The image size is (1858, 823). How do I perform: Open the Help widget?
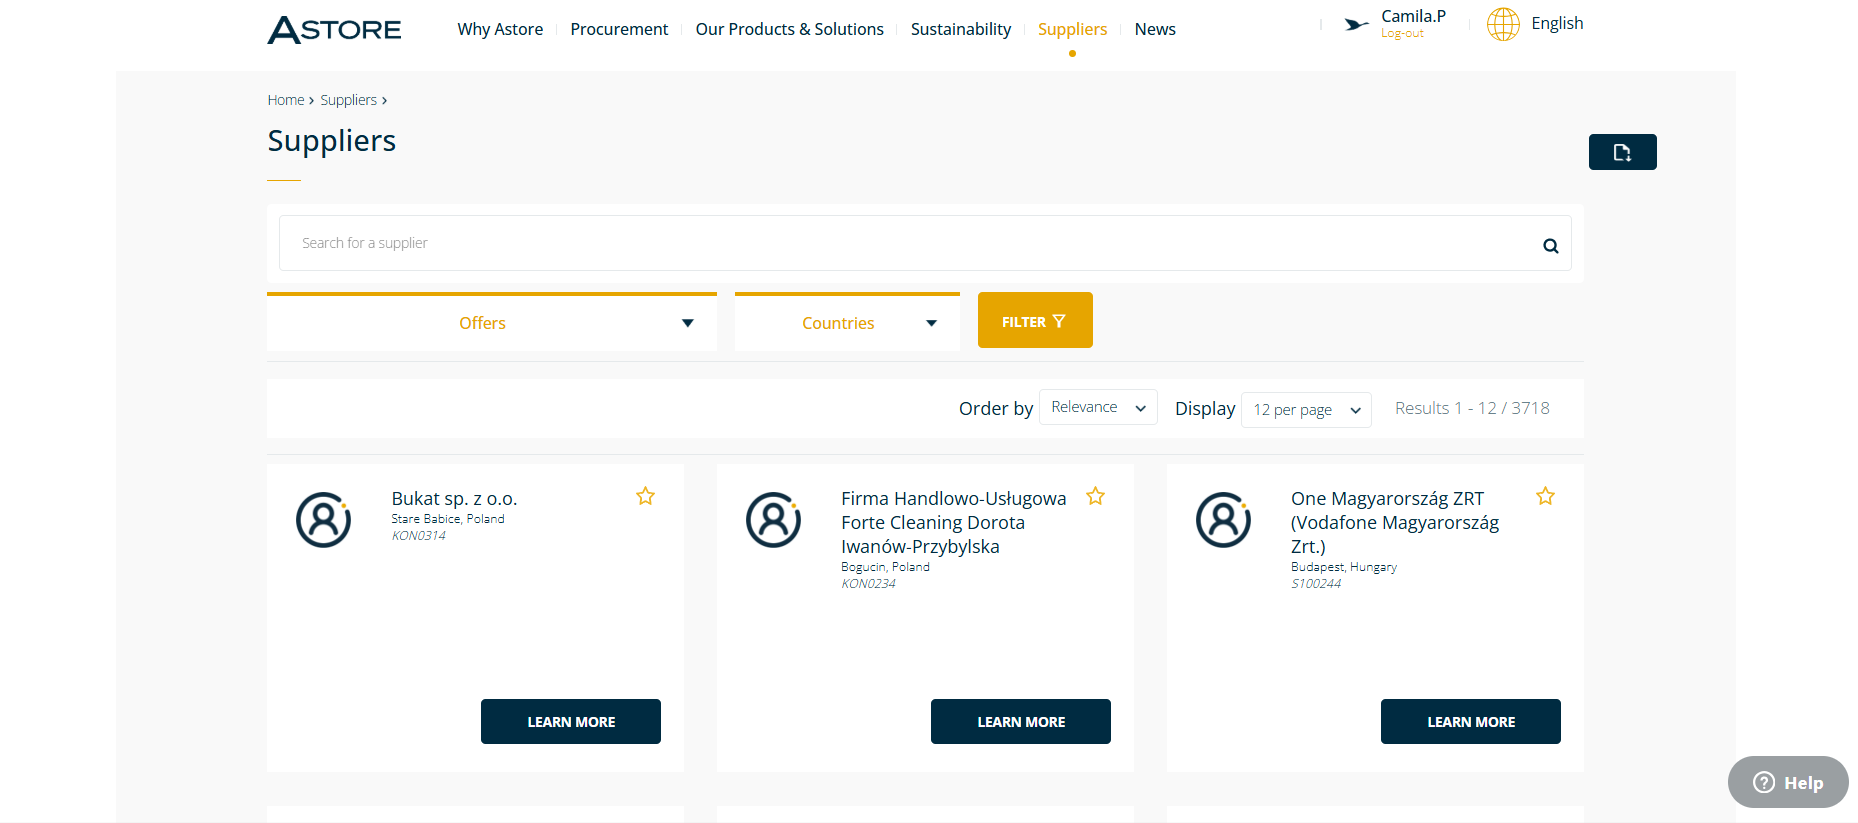1788,782
